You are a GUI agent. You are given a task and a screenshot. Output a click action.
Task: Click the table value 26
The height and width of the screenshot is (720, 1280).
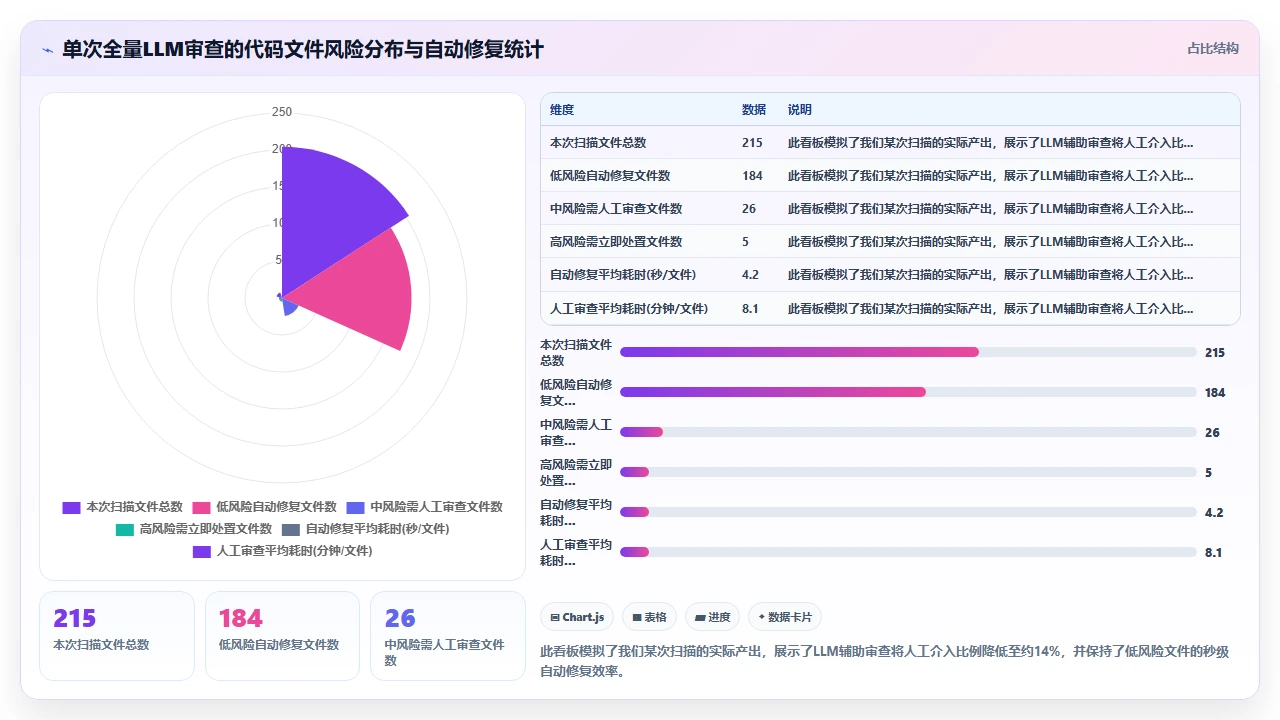(749, 209)
